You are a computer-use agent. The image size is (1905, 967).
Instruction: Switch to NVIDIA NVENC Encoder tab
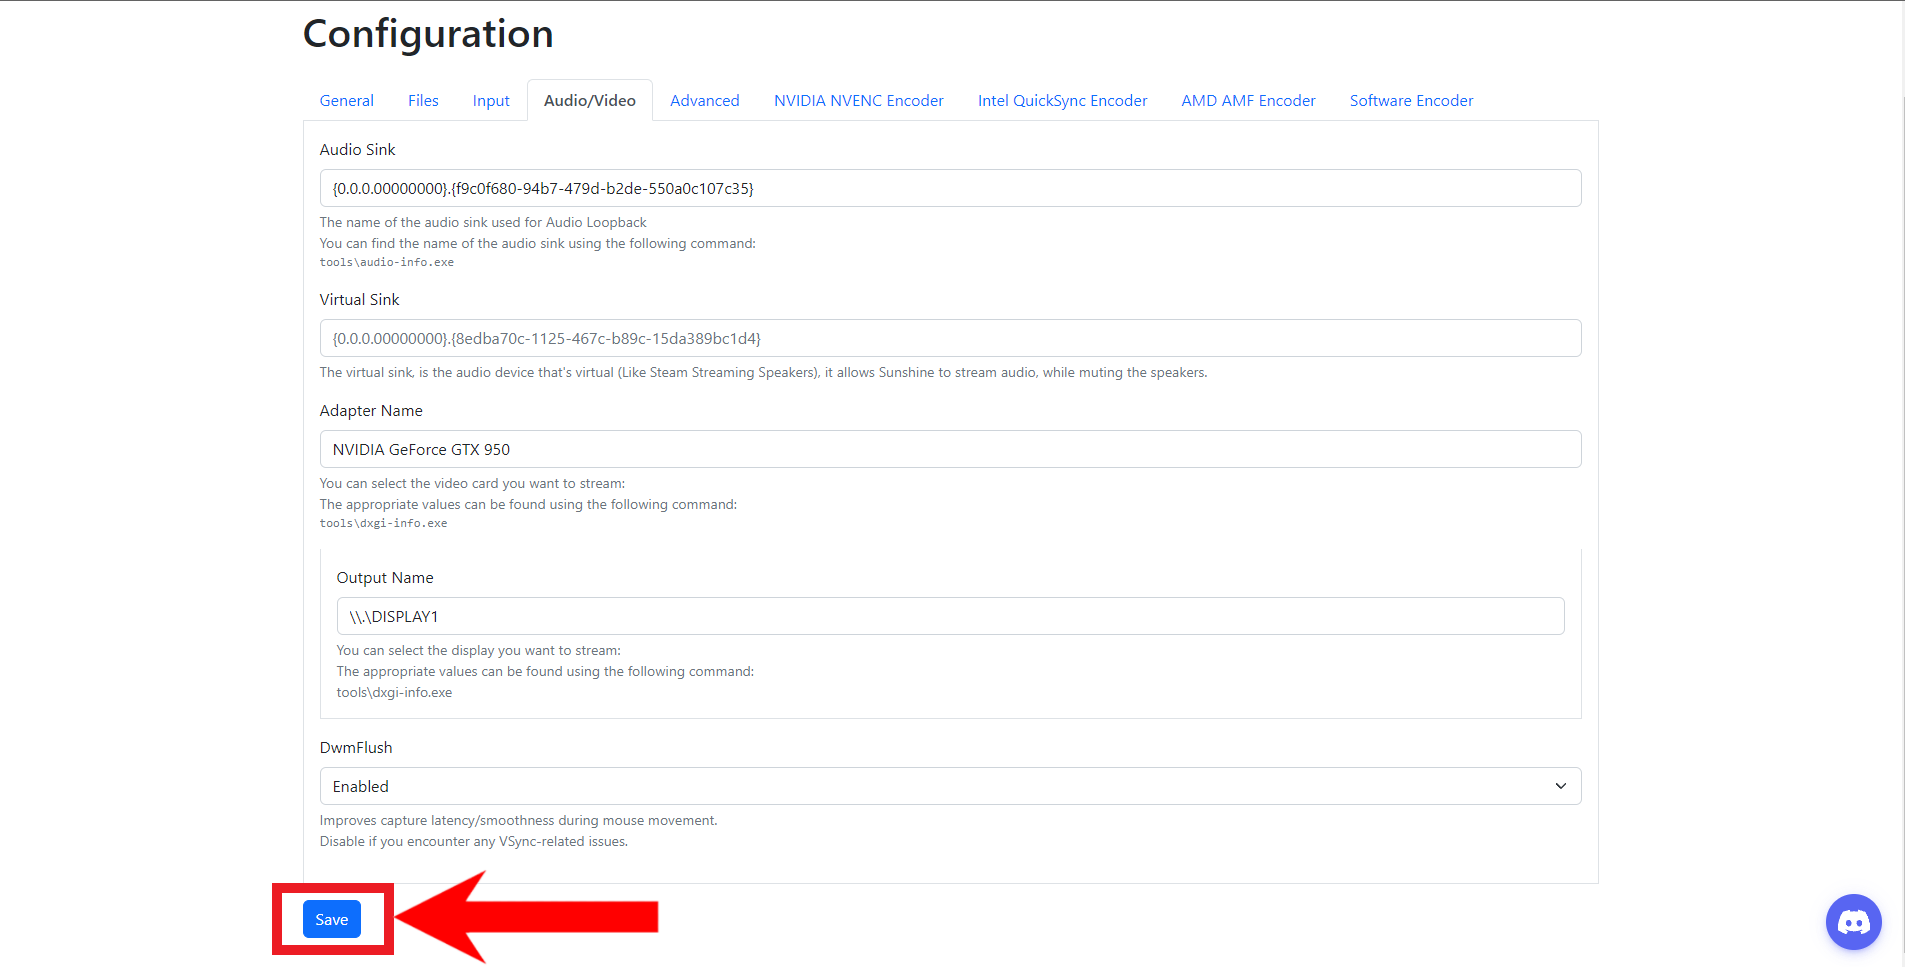859,101
